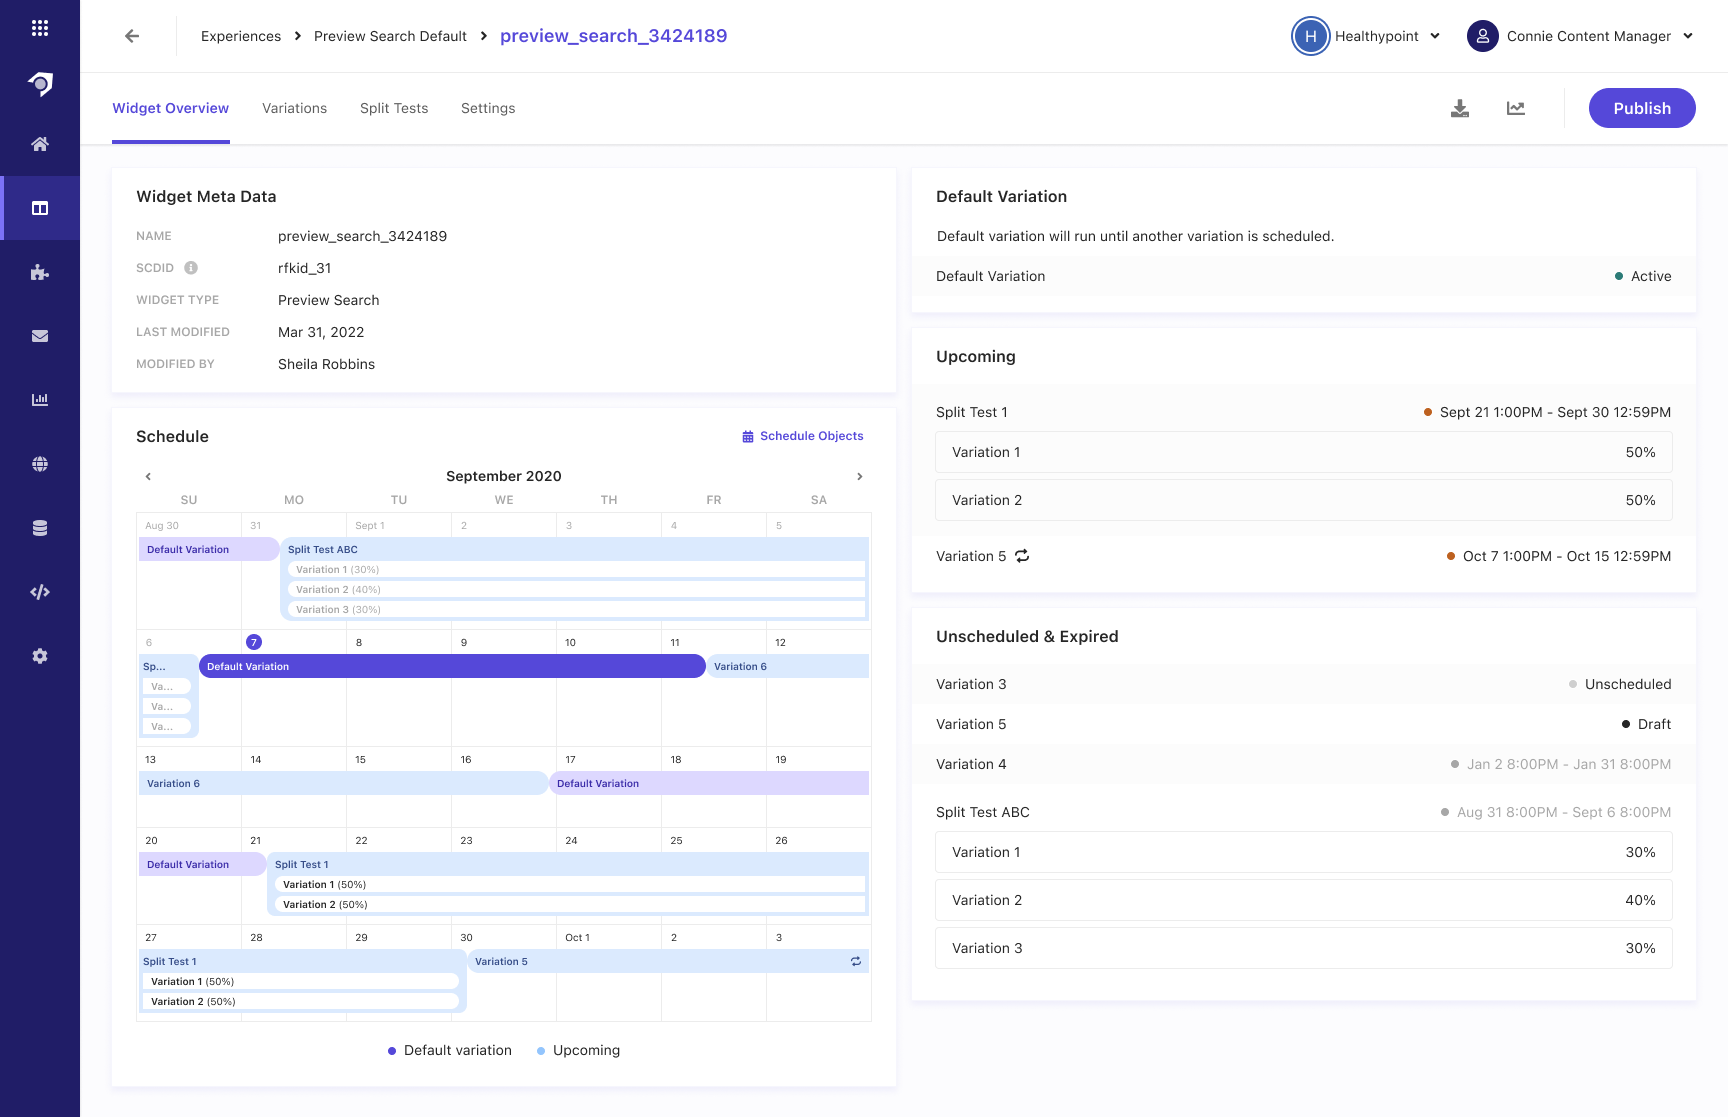Navigate to Experiences breadcrumb
The image size is (1728, 1117).
point(241,36)
